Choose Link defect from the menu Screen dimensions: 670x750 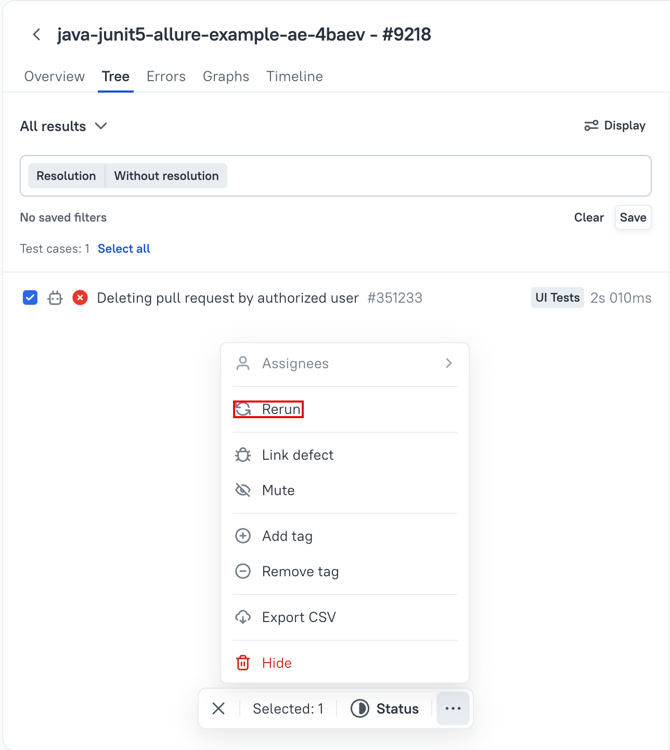[x=297, y=455]
